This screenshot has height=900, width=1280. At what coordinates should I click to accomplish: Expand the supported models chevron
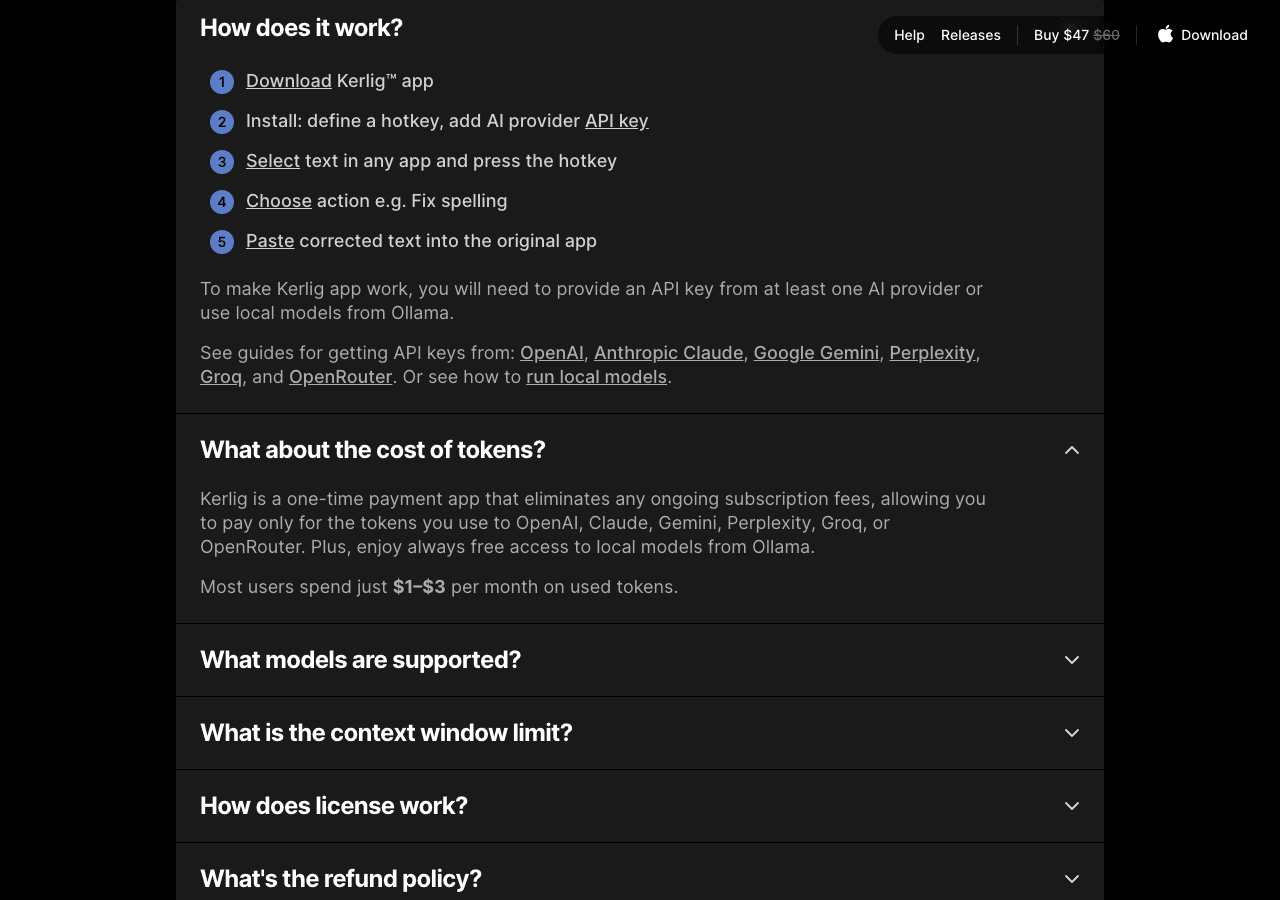1072,660
